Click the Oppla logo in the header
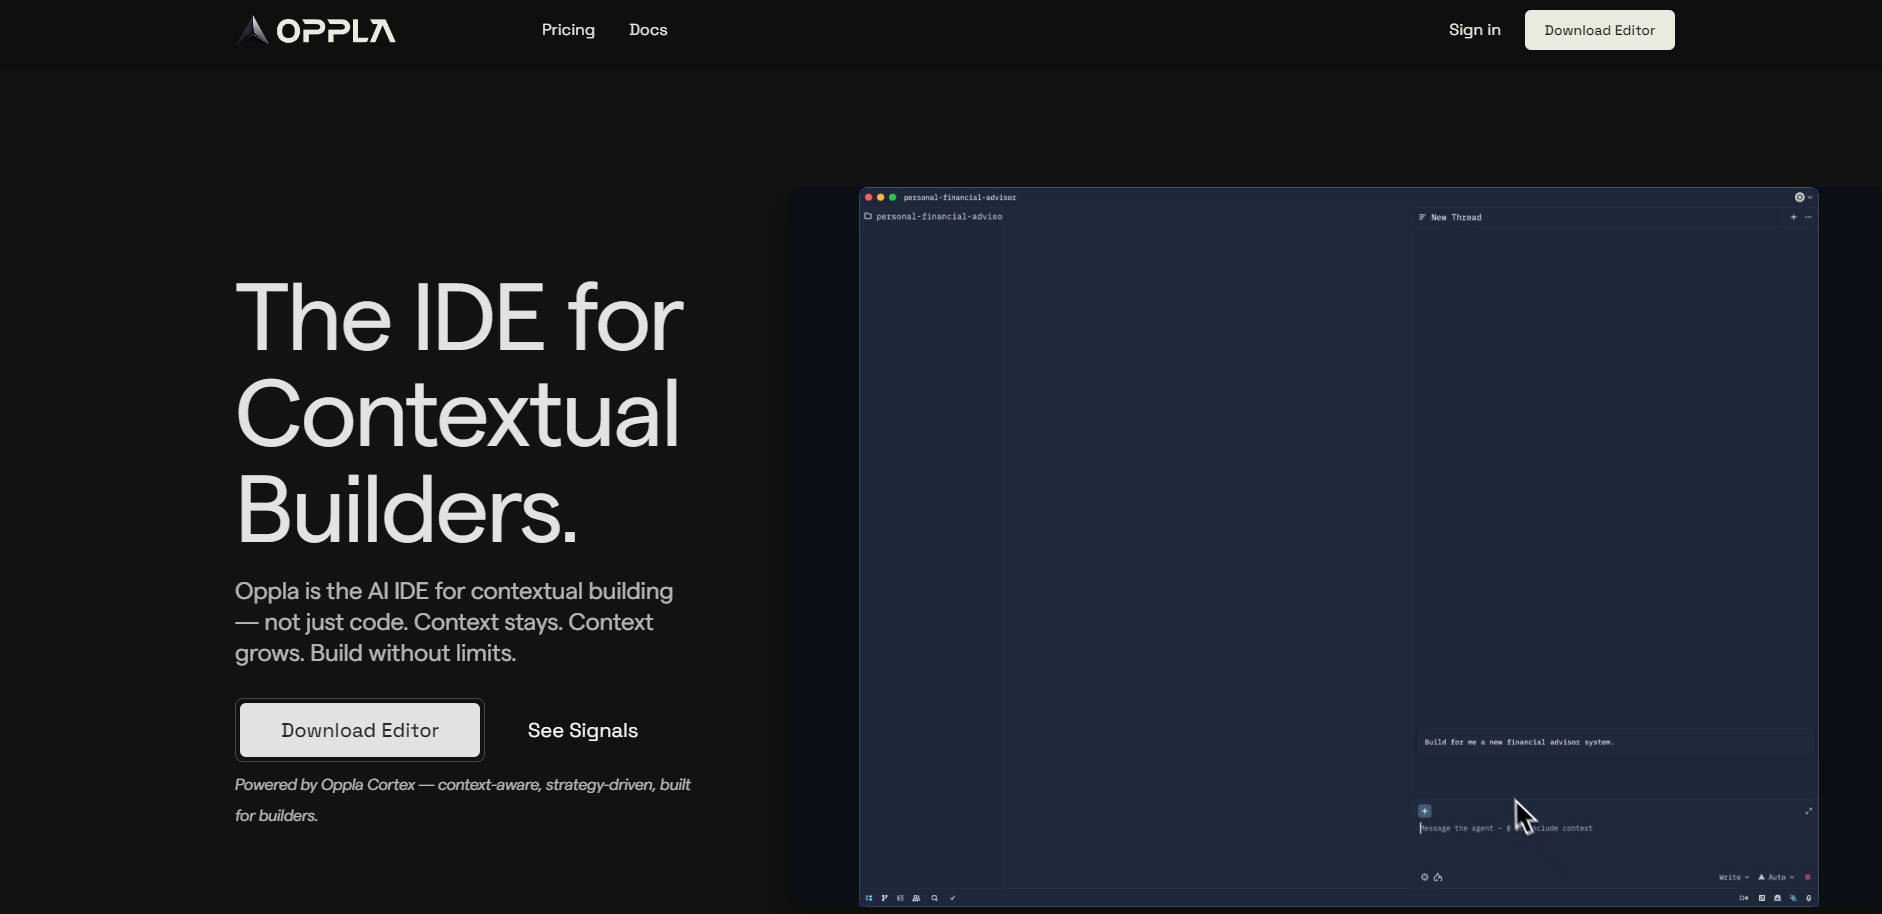This screenshot has width=1882, height=914. 316,30
